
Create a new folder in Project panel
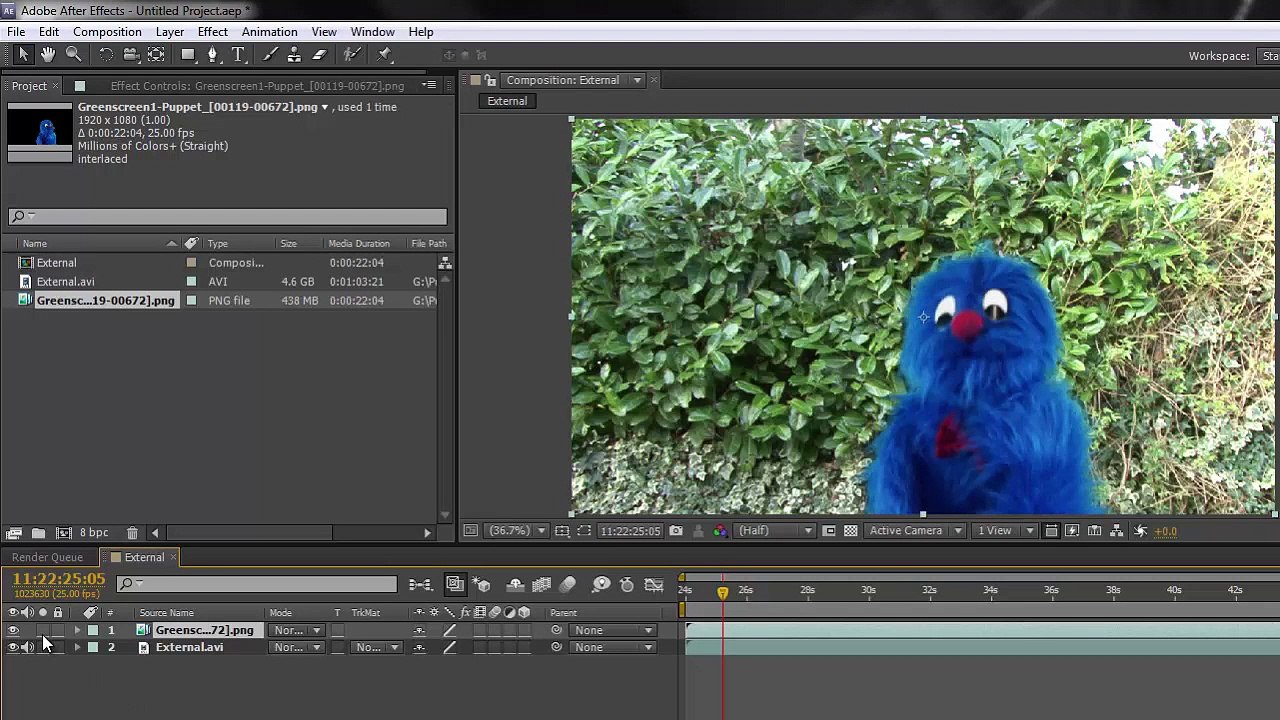coord(38,533)
